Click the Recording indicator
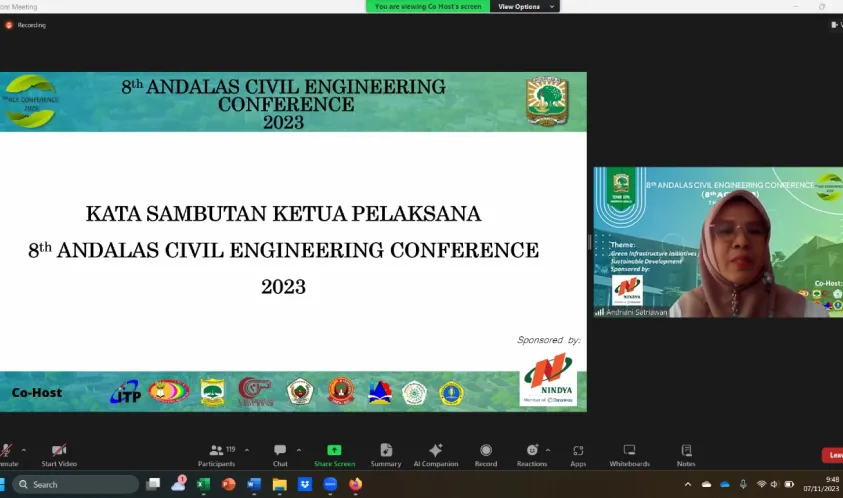Screen dimensions: 843x498 click(25, 25)
